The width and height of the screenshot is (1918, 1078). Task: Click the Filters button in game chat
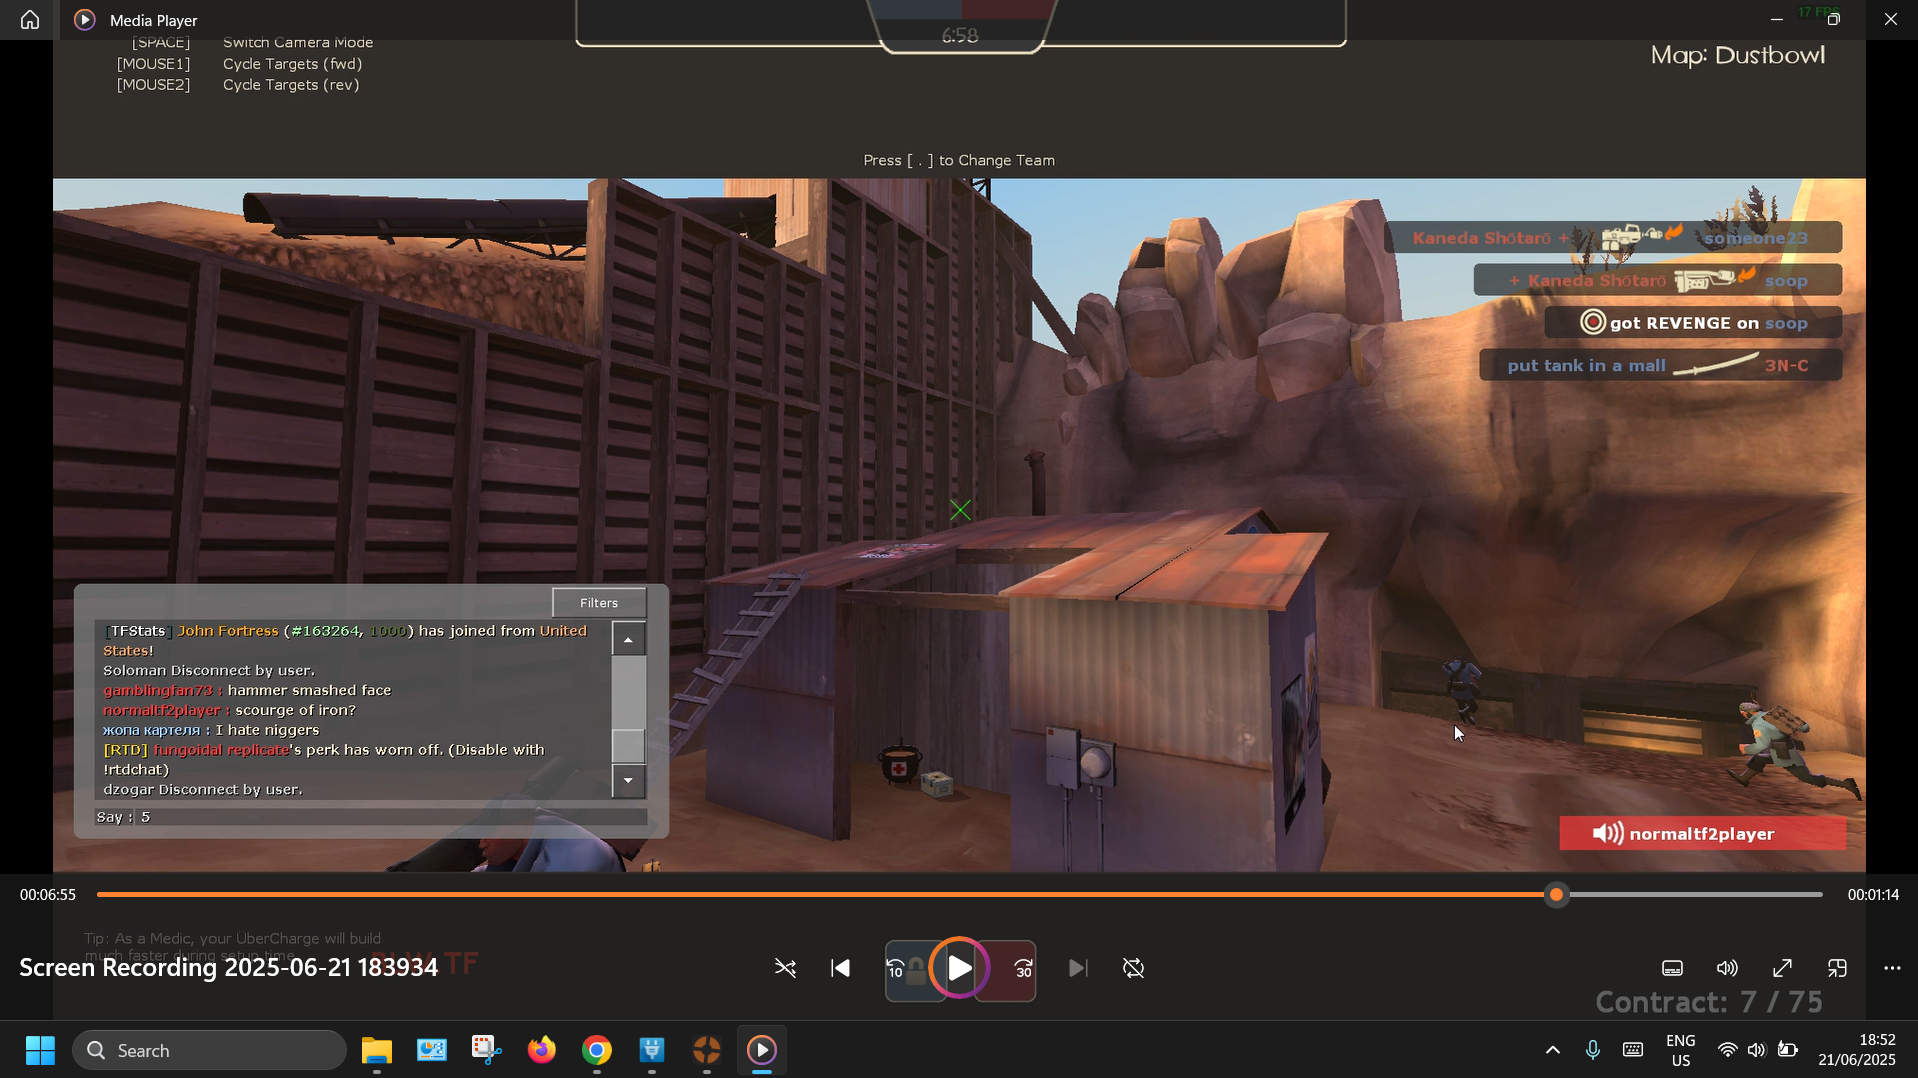(599, 603)
